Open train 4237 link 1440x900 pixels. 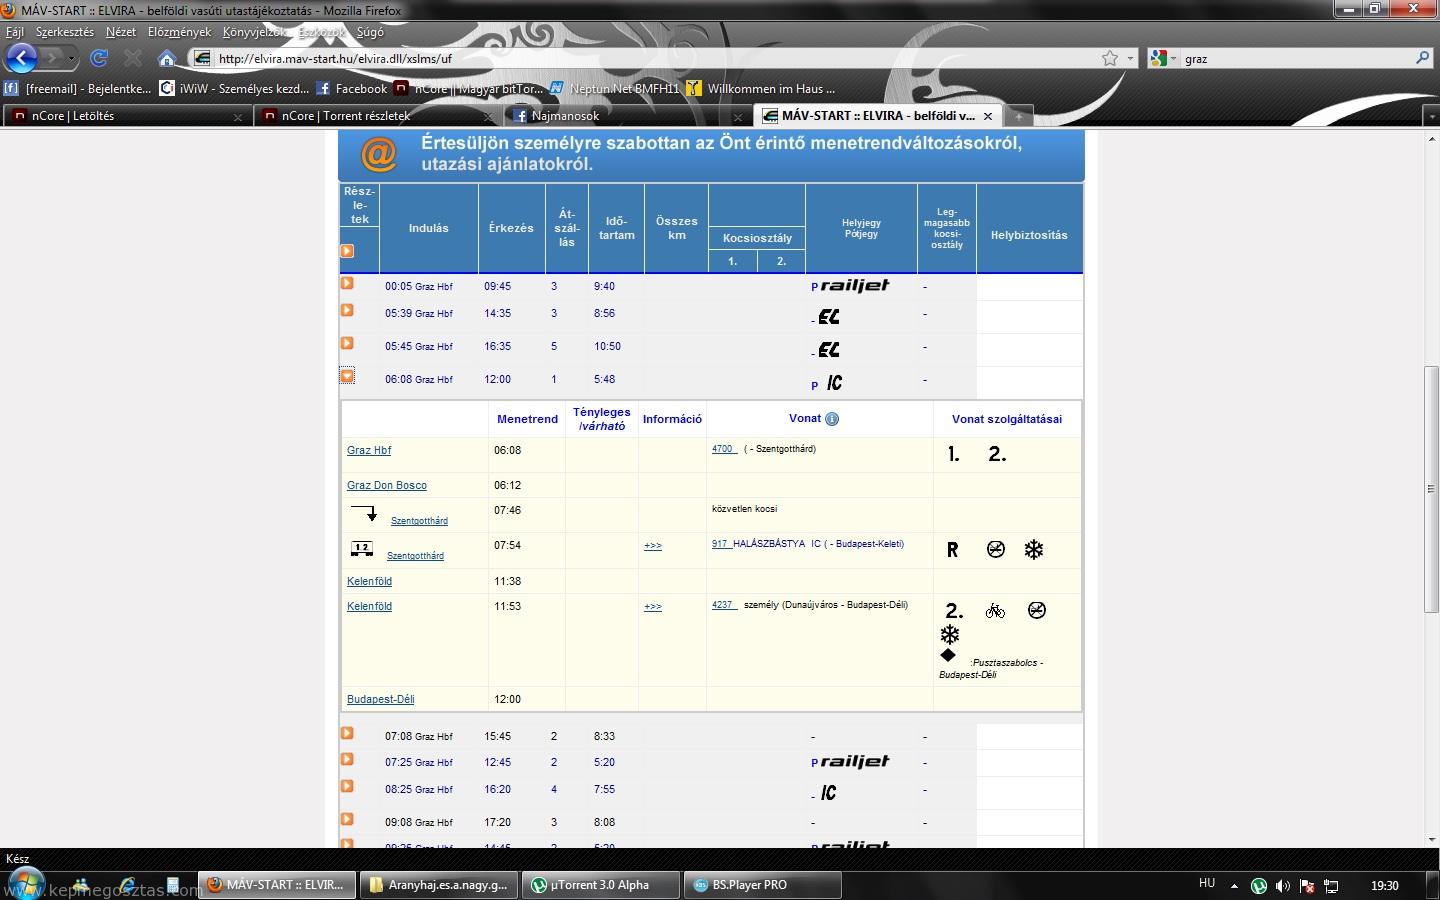click(724, 605)
